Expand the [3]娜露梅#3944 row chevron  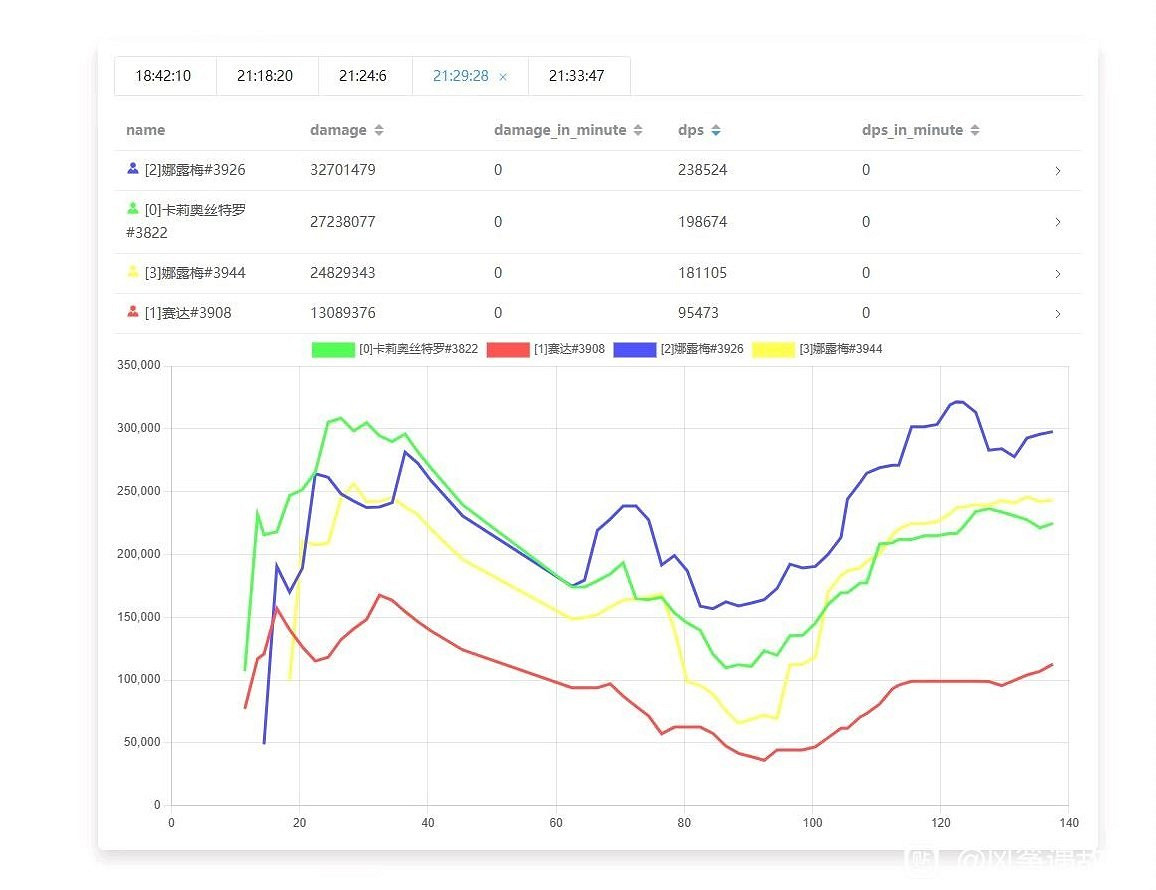pyautogui.click(x=1057, y=273)
